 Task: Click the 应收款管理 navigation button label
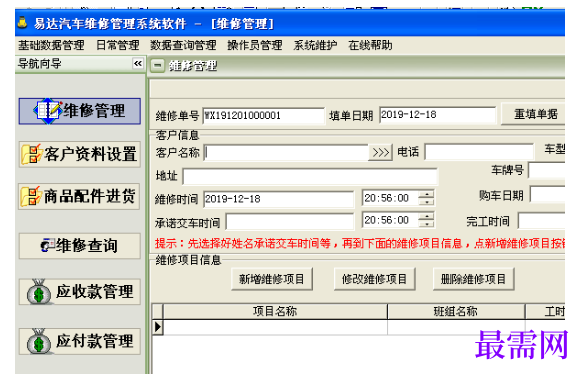pyautogui.click(x=95, y=291)
